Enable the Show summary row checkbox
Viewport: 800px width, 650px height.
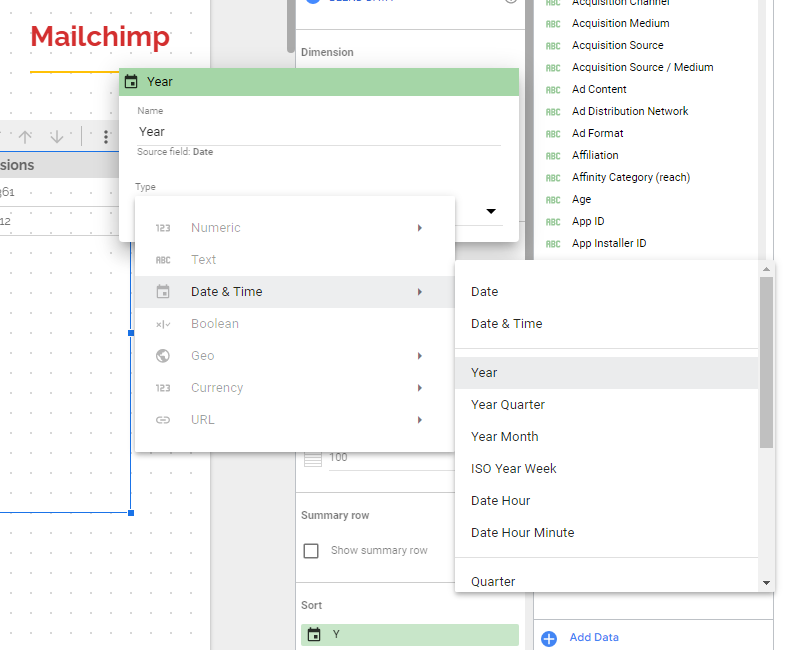pyautogui.click(x=311, y=551)
